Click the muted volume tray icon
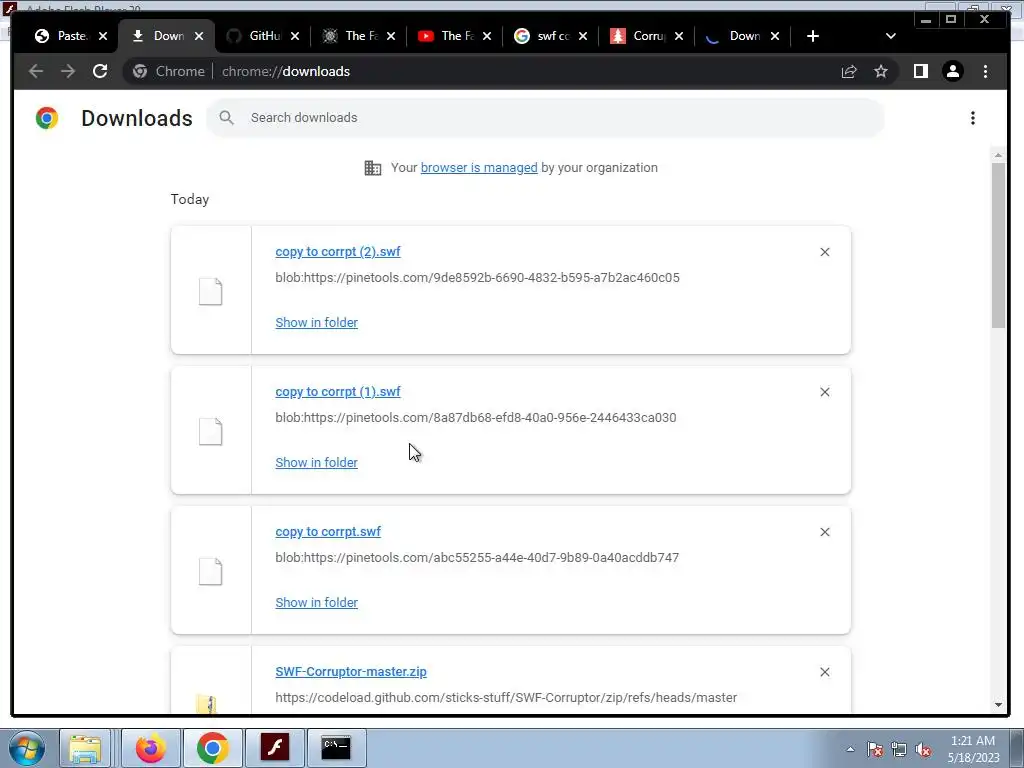Screen dimensions: 1024x768 click(x=923, y=750)
